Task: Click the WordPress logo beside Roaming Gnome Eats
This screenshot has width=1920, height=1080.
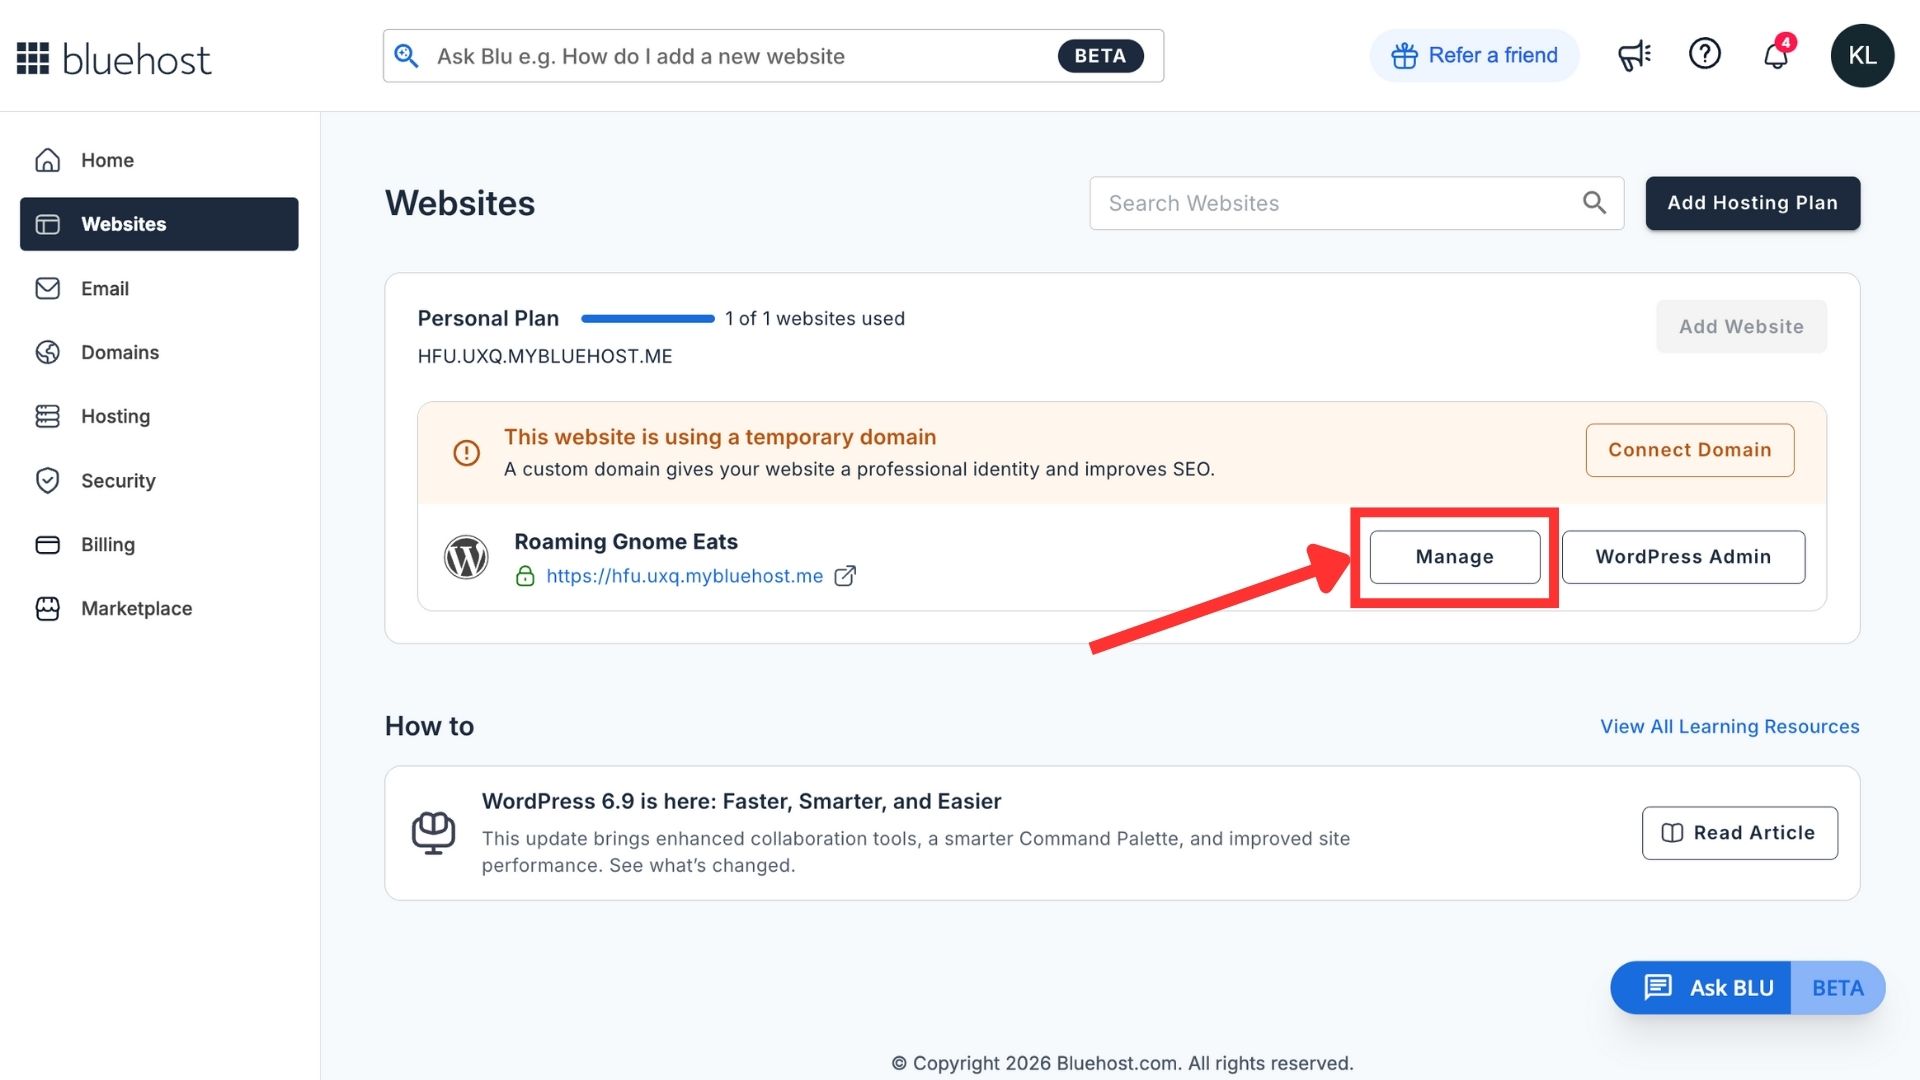Action: pos(466,556)
